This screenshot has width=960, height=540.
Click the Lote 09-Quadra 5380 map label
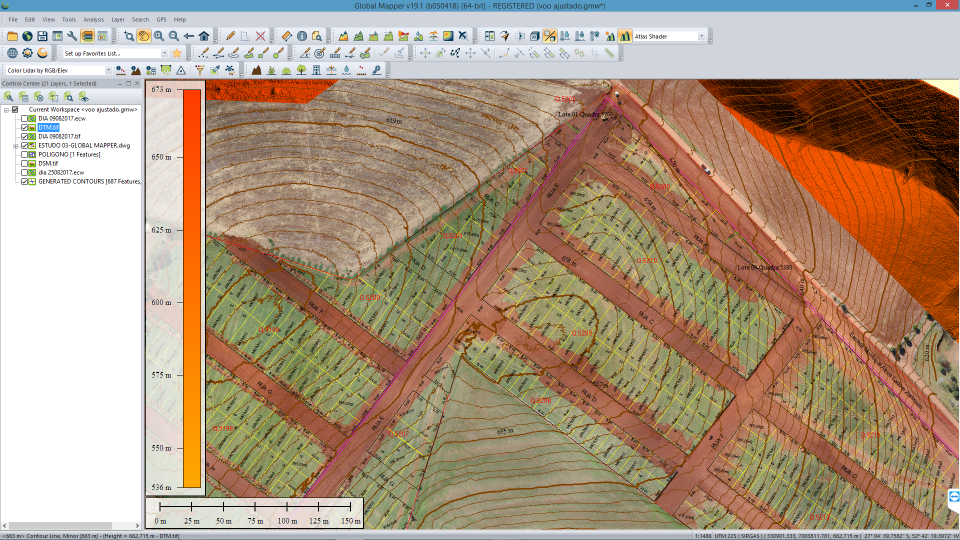[x=764, y=268]
